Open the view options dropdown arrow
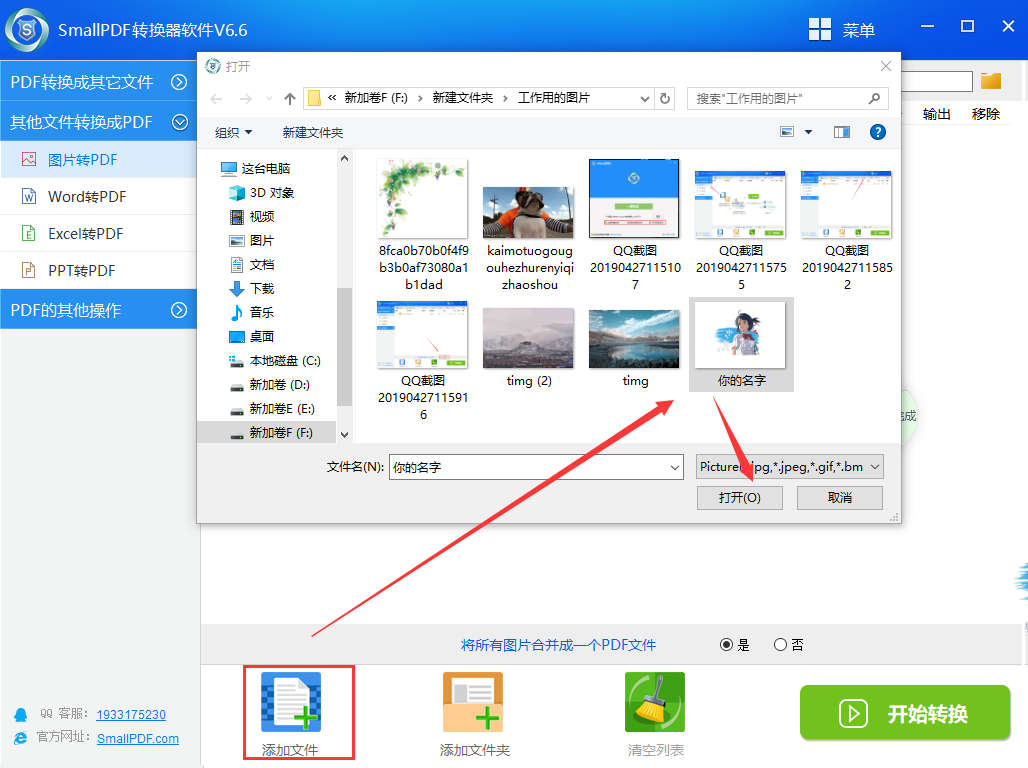The height and width of the screenshot is (768, 1028). point(808,132)
